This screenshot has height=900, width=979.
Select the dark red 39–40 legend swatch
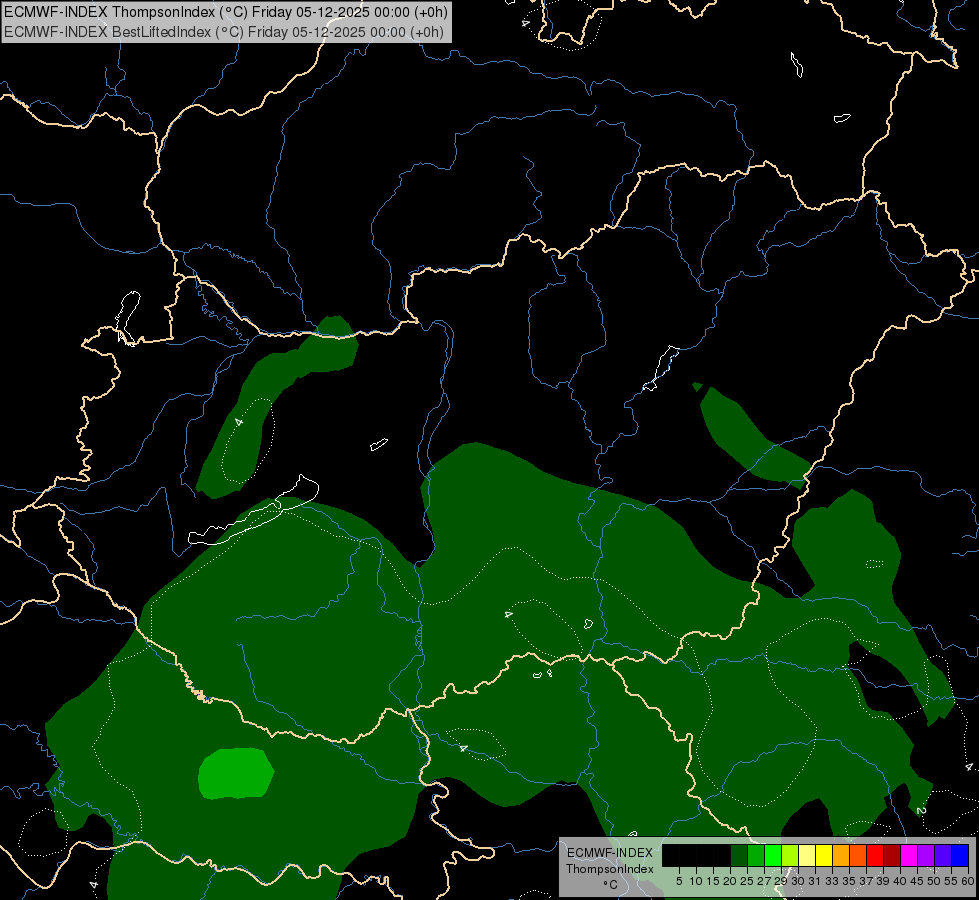tap(893, 855)
